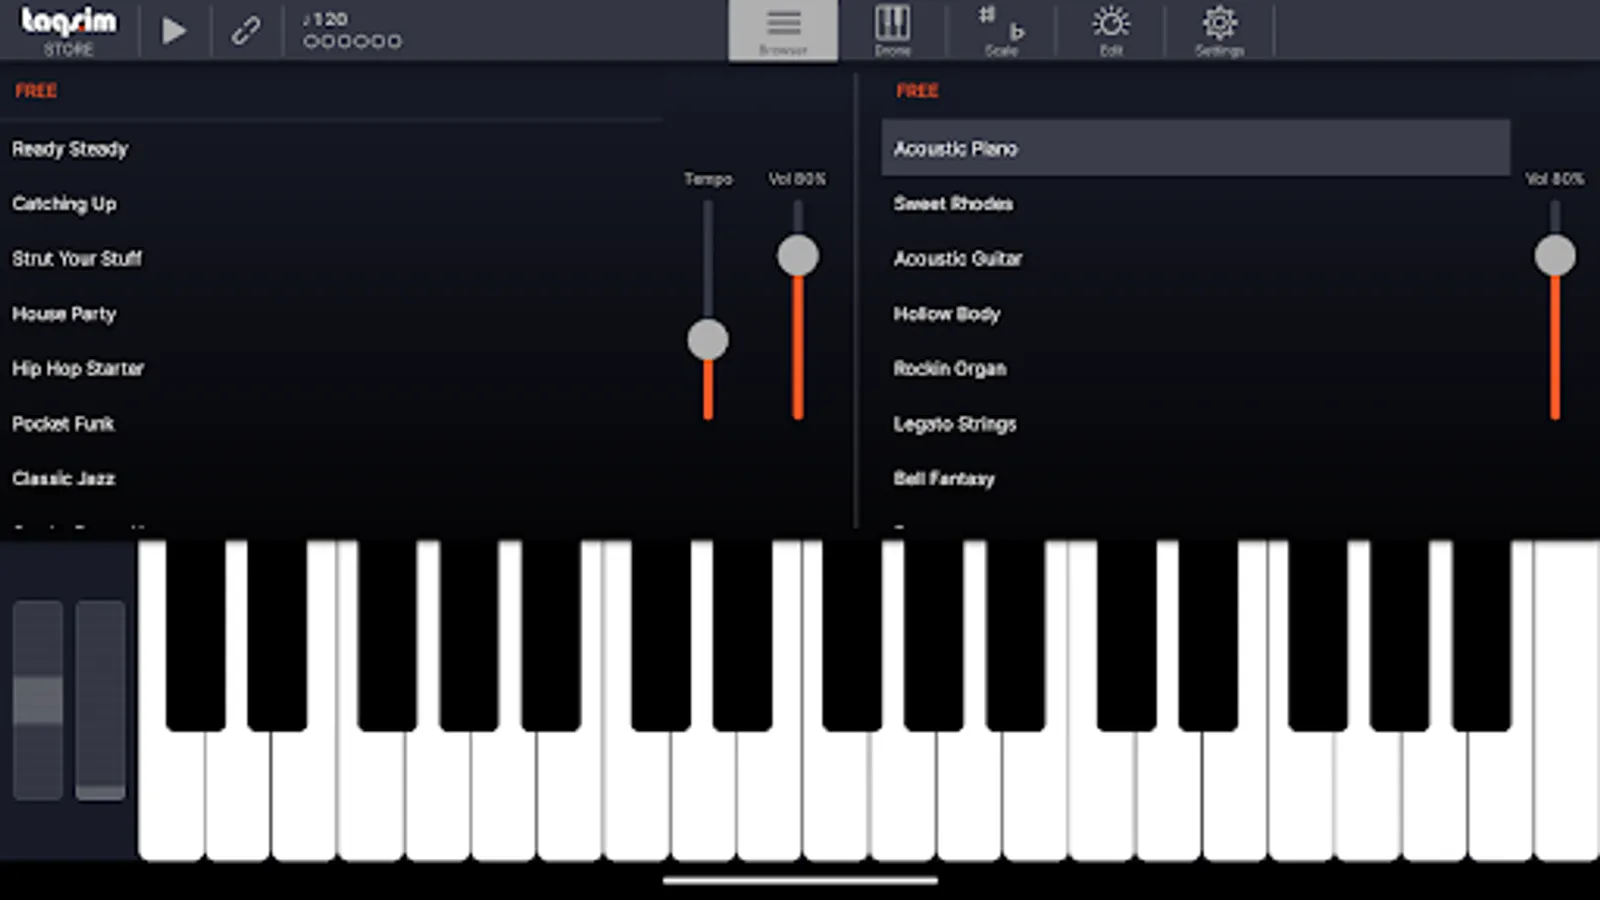
Task: Open the taqsim STORE
Action: point(68,31)
